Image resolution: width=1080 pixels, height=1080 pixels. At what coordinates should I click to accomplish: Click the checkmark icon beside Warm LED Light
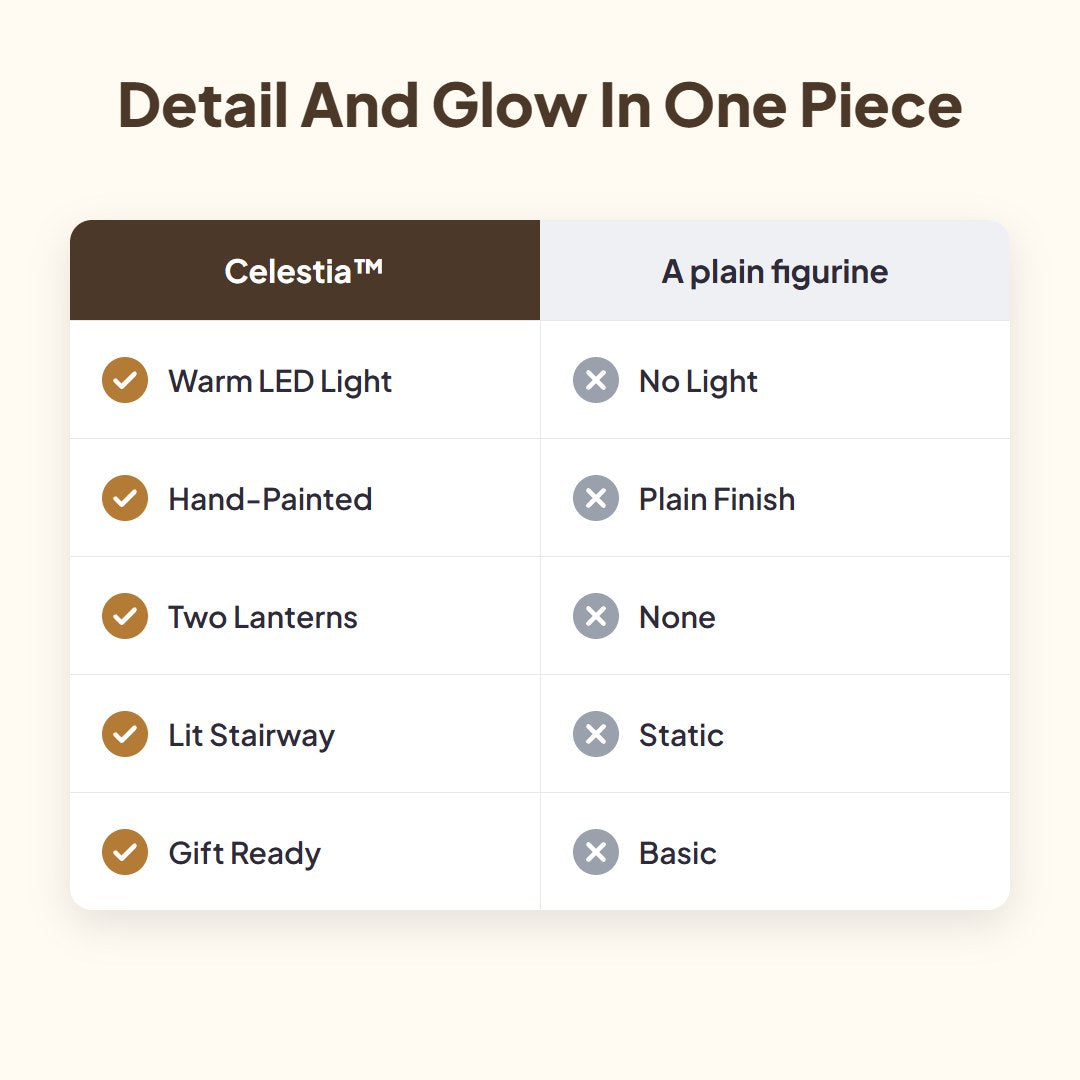[x=125, y=380]
